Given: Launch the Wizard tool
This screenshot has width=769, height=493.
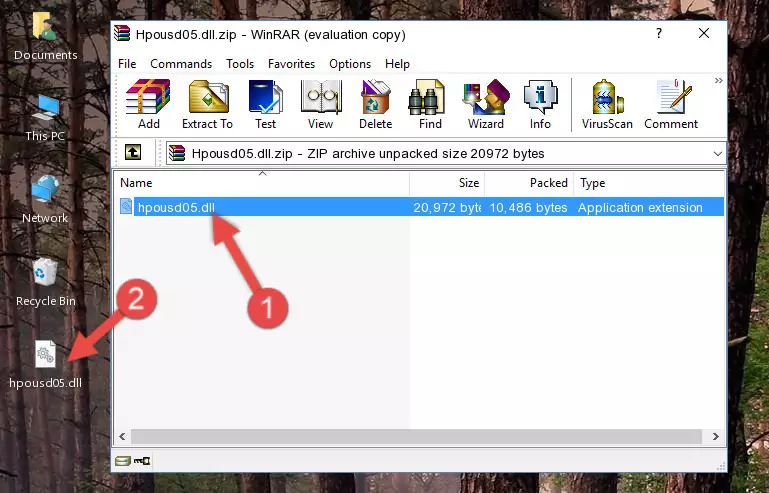Looking at the screenshot, I should point(486,104).
